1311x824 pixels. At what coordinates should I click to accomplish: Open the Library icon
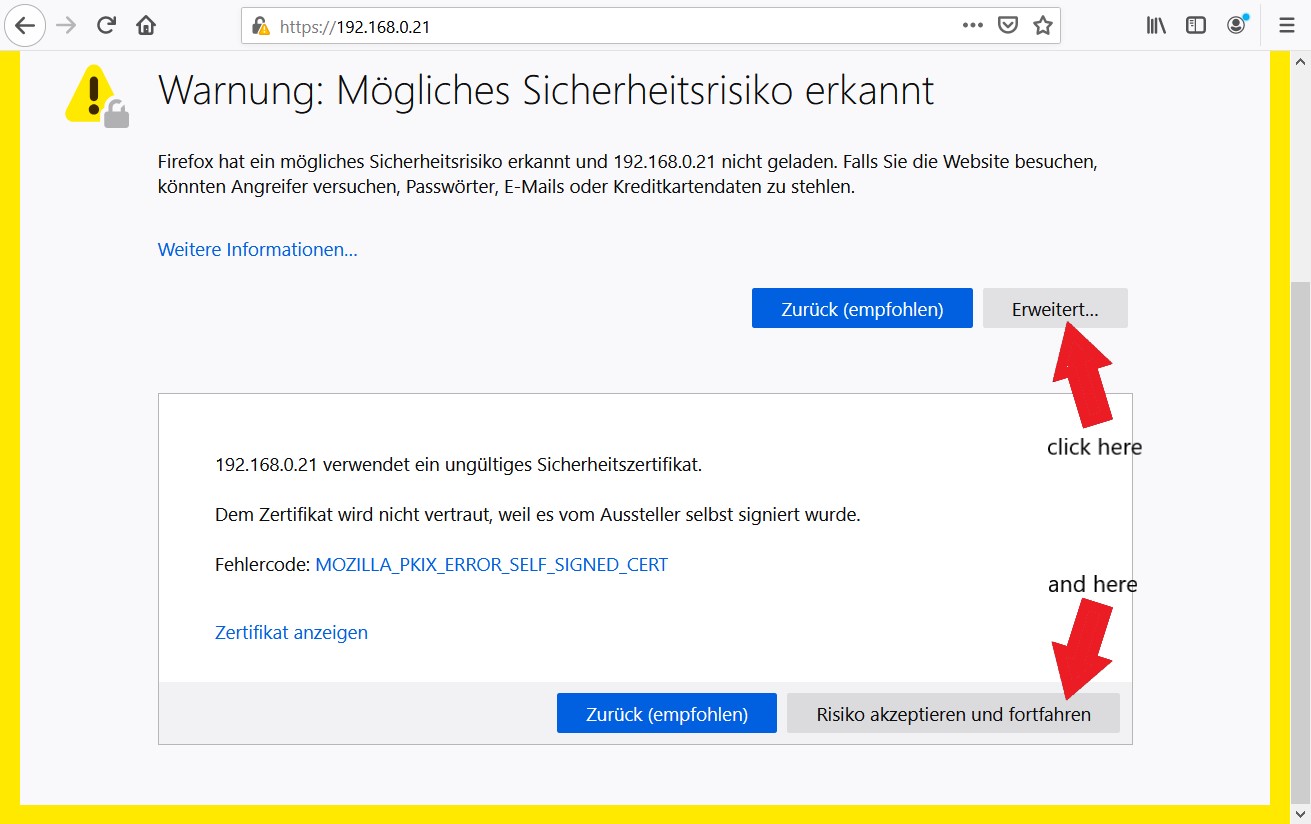1157,26
